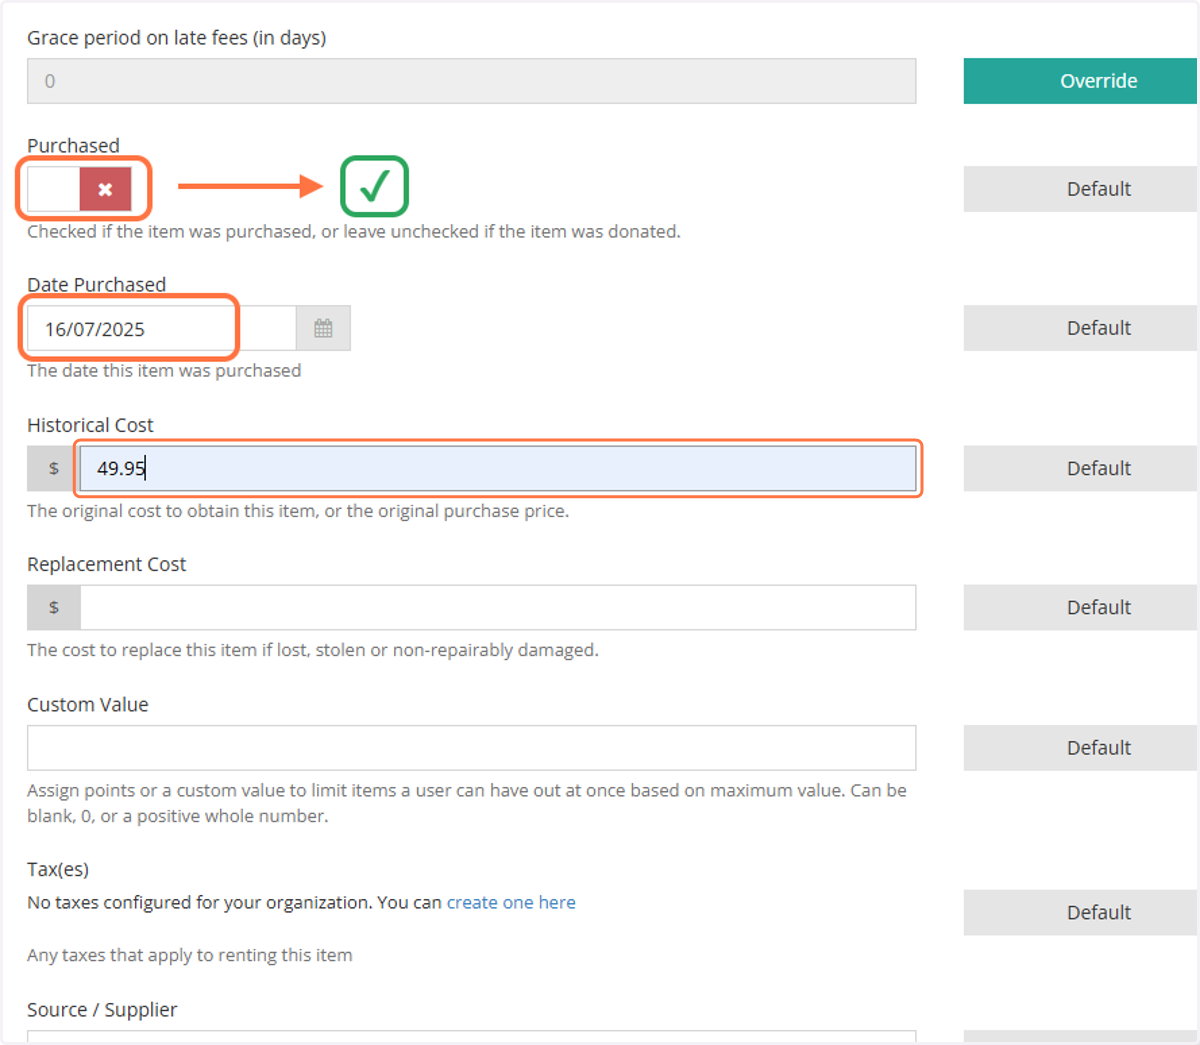Click the 'Source / Supplier' label

102,1009
